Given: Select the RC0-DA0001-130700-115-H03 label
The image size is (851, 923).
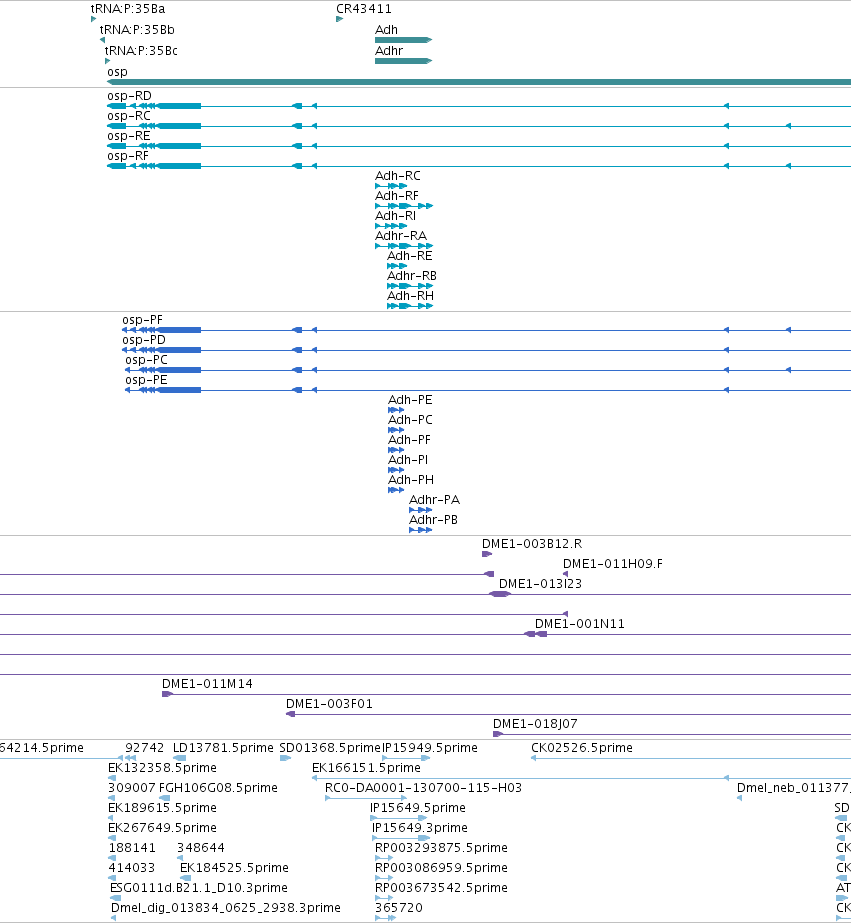Looking at the screenshot, I should (424, 788).
